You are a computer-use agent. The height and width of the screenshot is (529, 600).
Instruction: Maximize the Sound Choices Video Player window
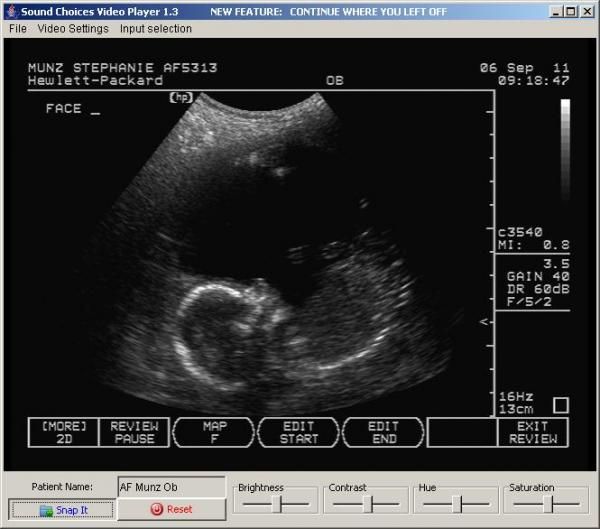571,12
